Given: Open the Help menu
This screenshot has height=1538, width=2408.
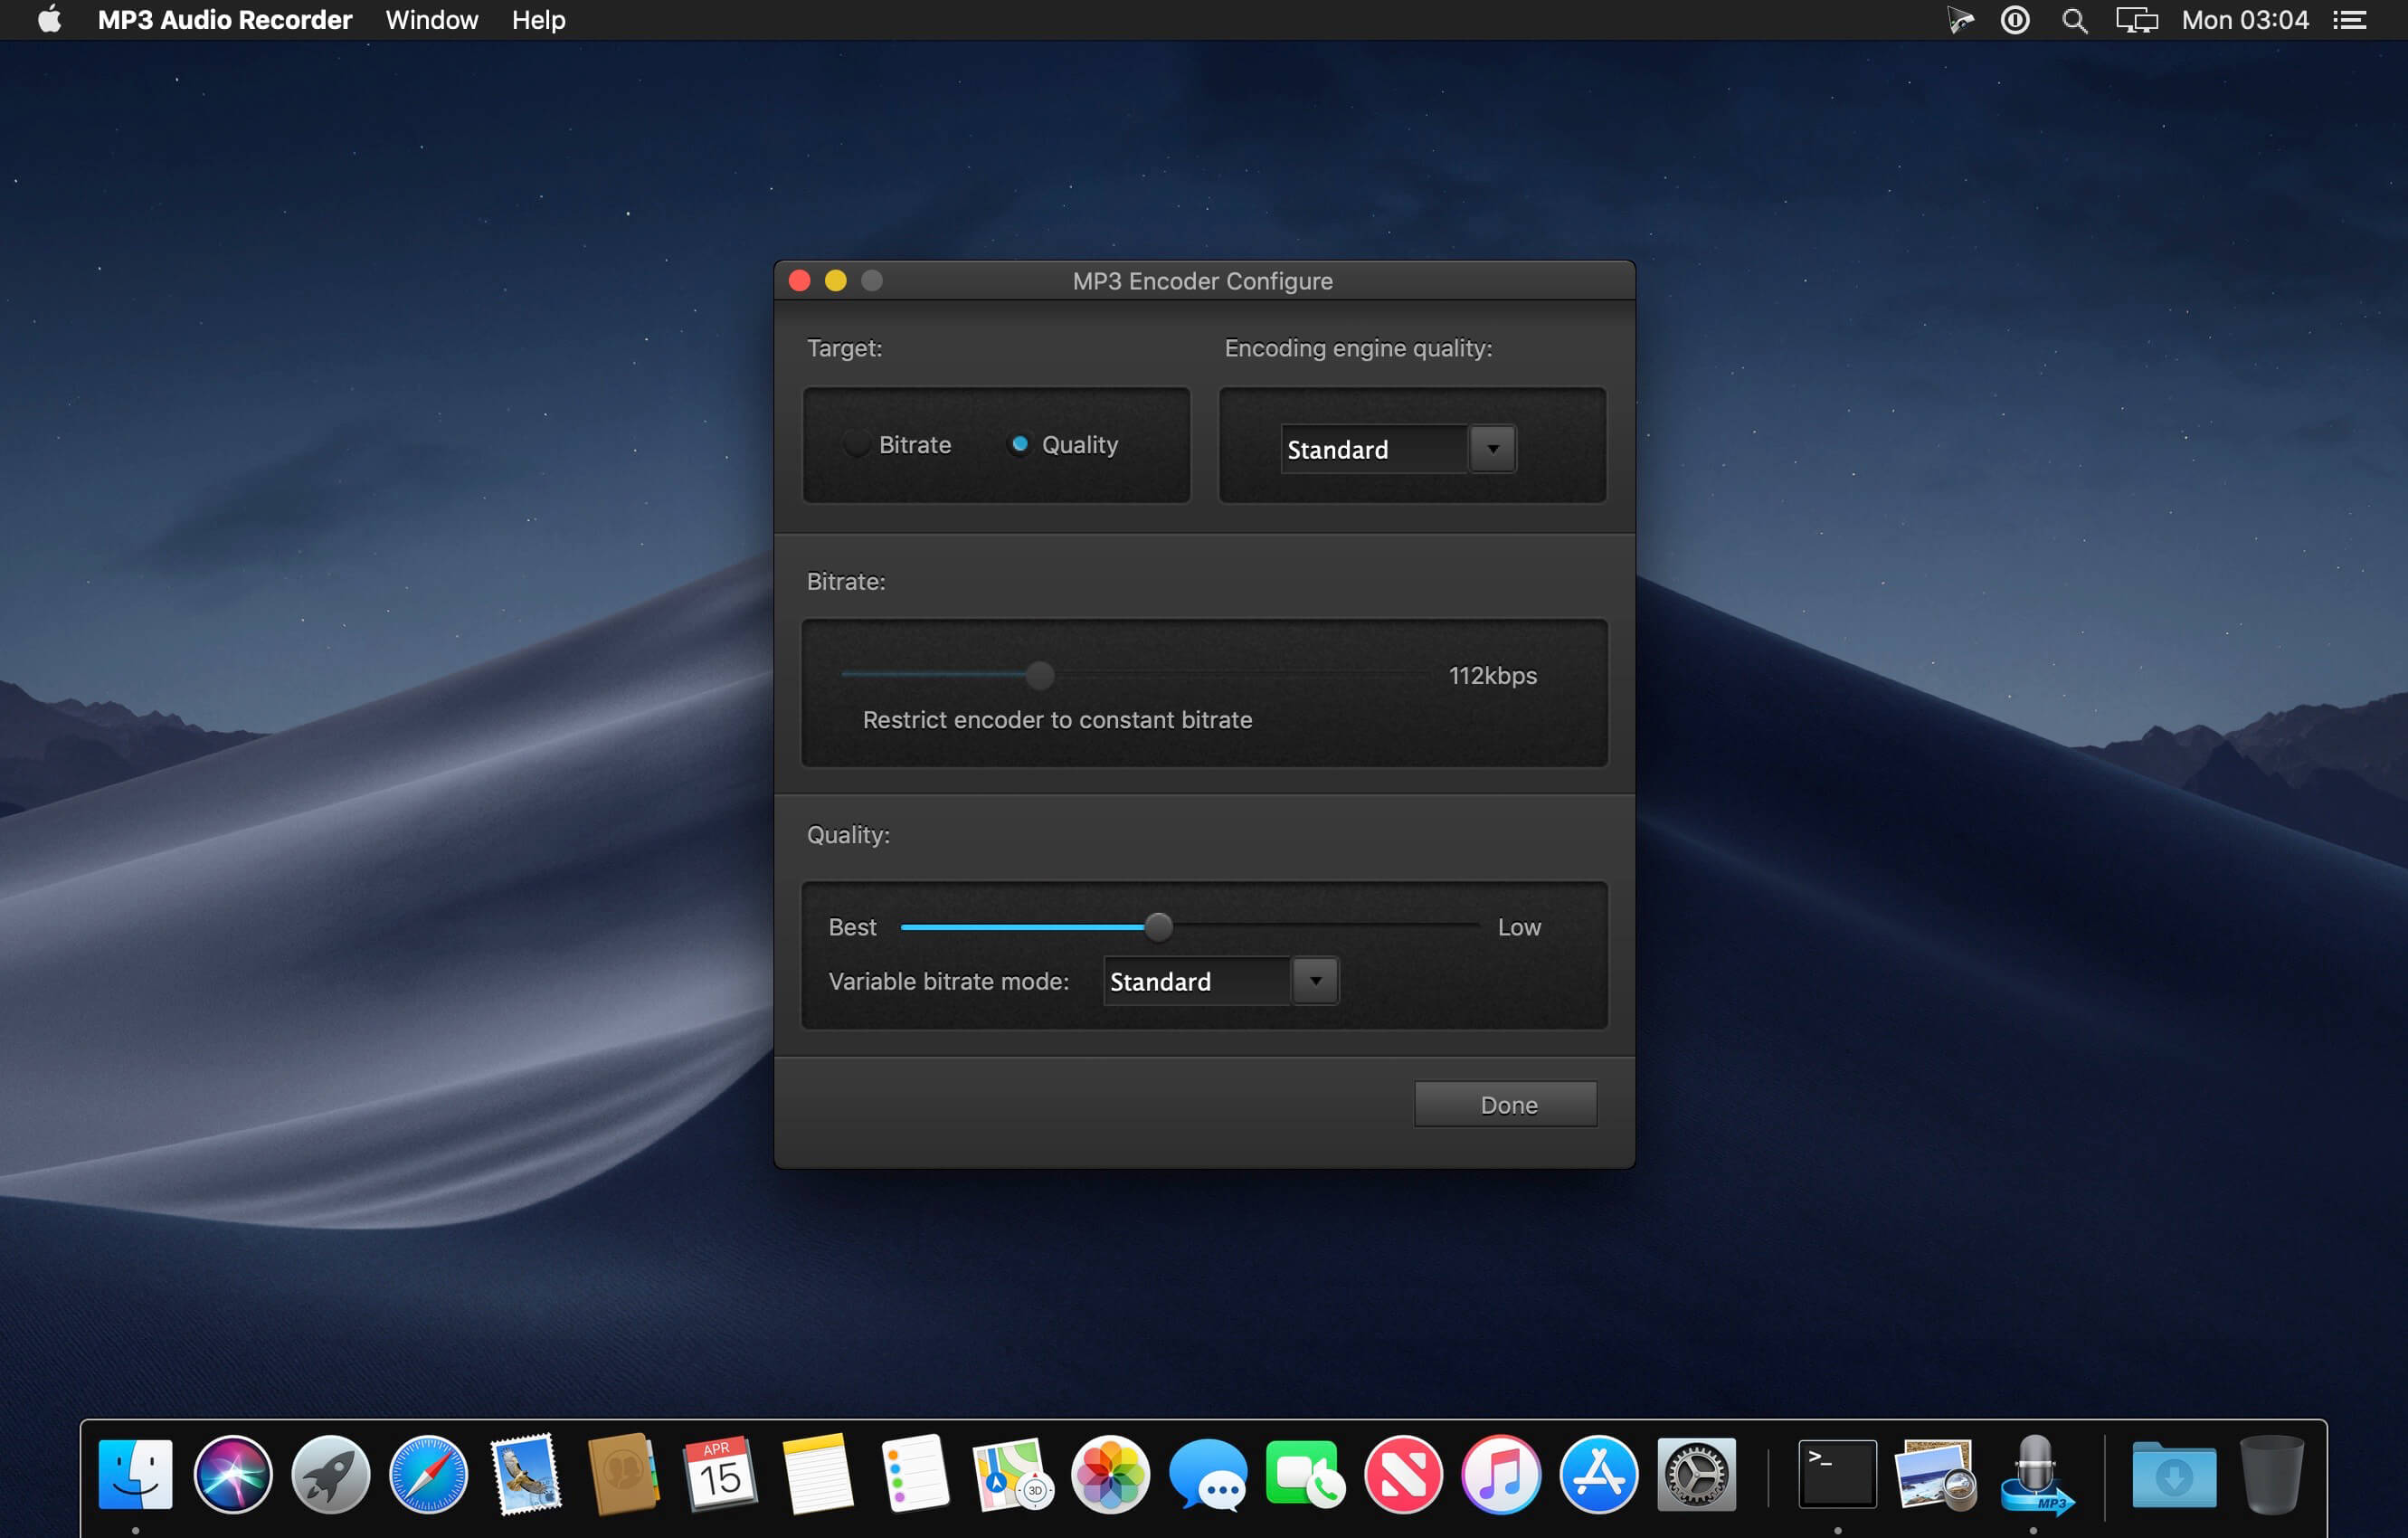Looking at the screenshot, I should click(538, 20).
